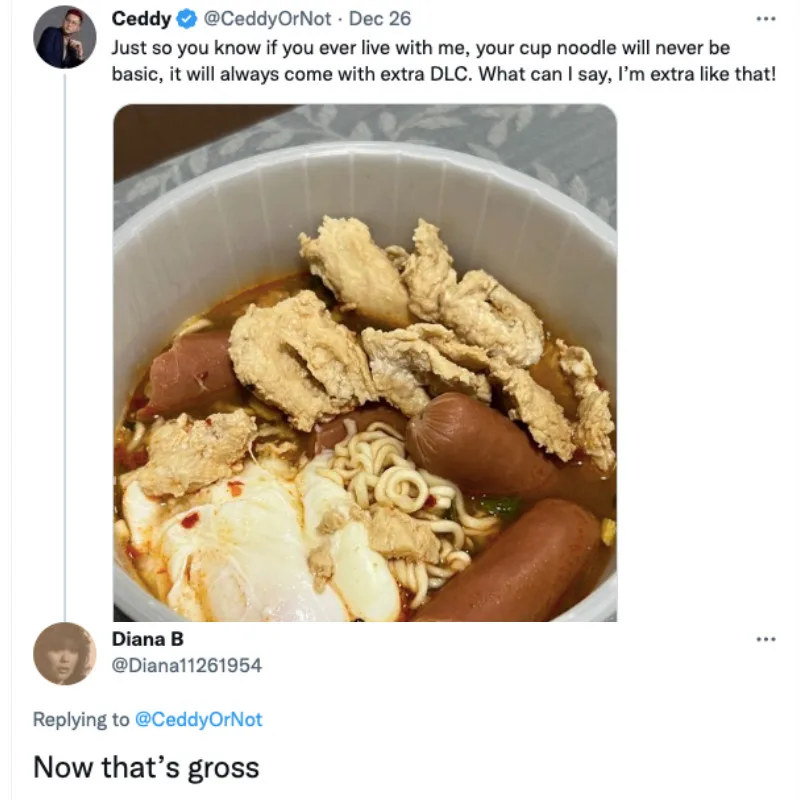Open the @Diana11261954 handle

coord(186,665)
